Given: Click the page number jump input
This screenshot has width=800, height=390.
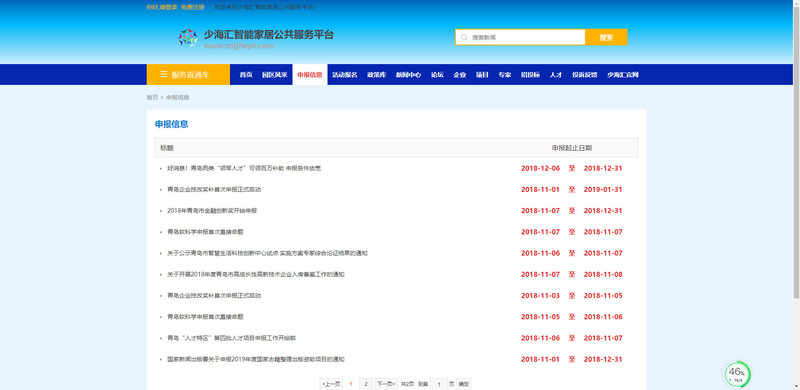Looking at the screenshot, I should click(439, 384).
